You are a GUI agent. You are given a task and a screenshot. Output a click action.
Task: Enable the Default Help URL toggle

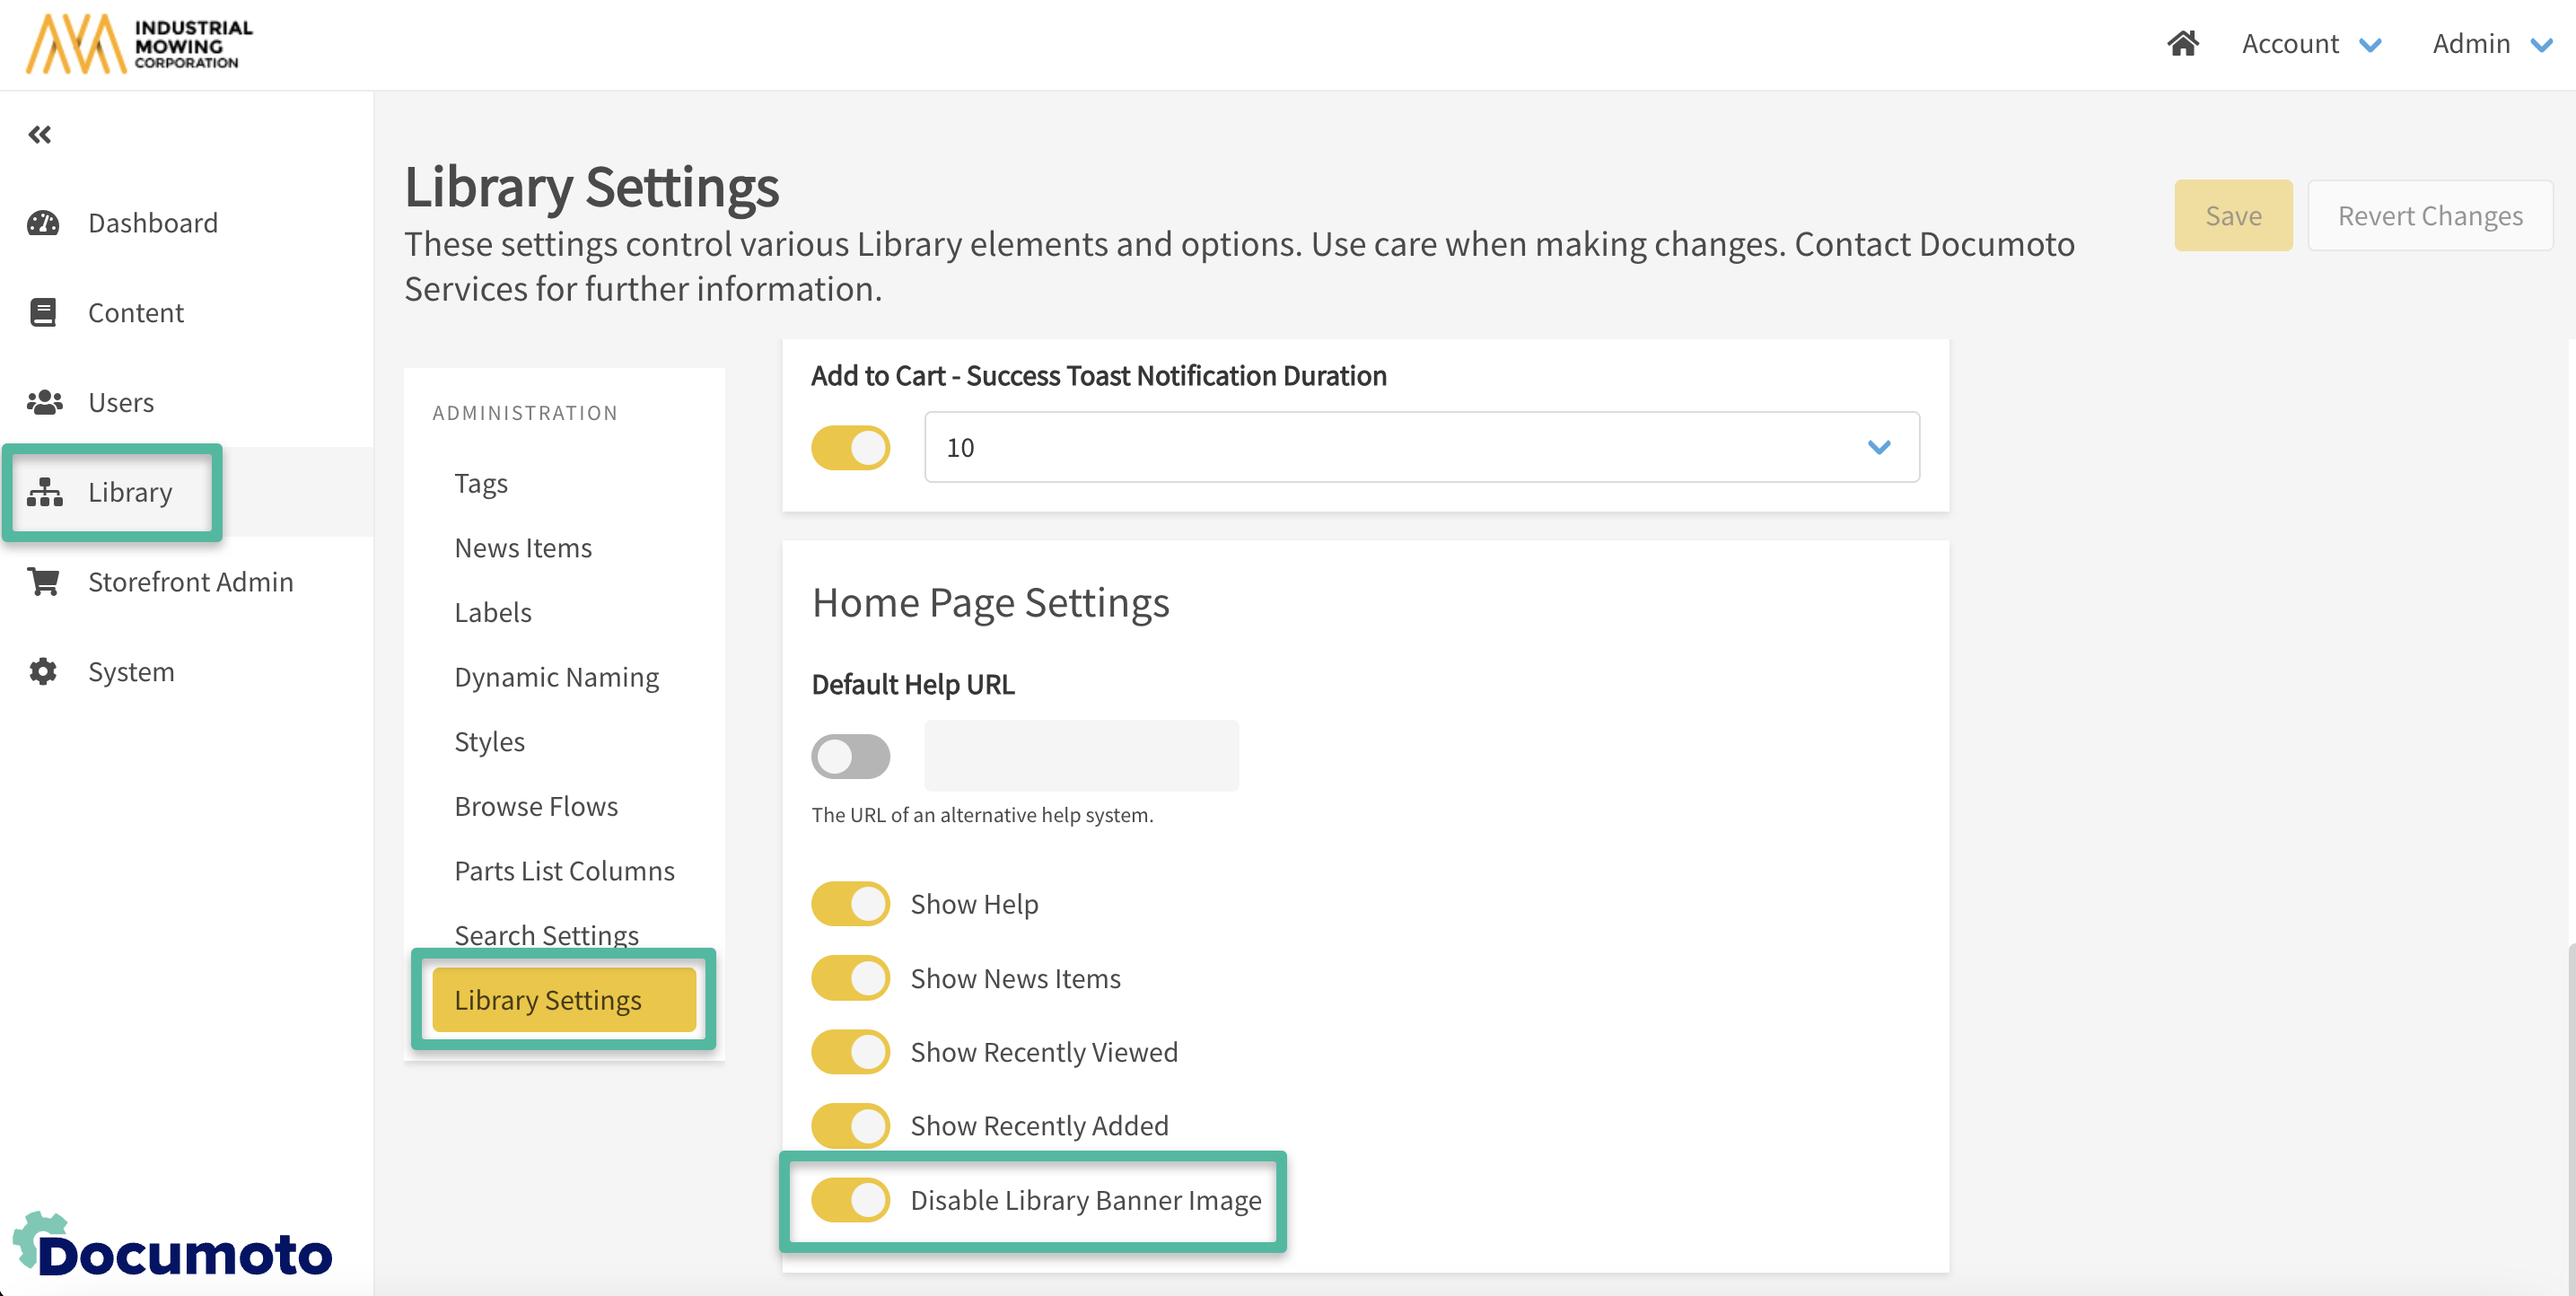point(850,756)
